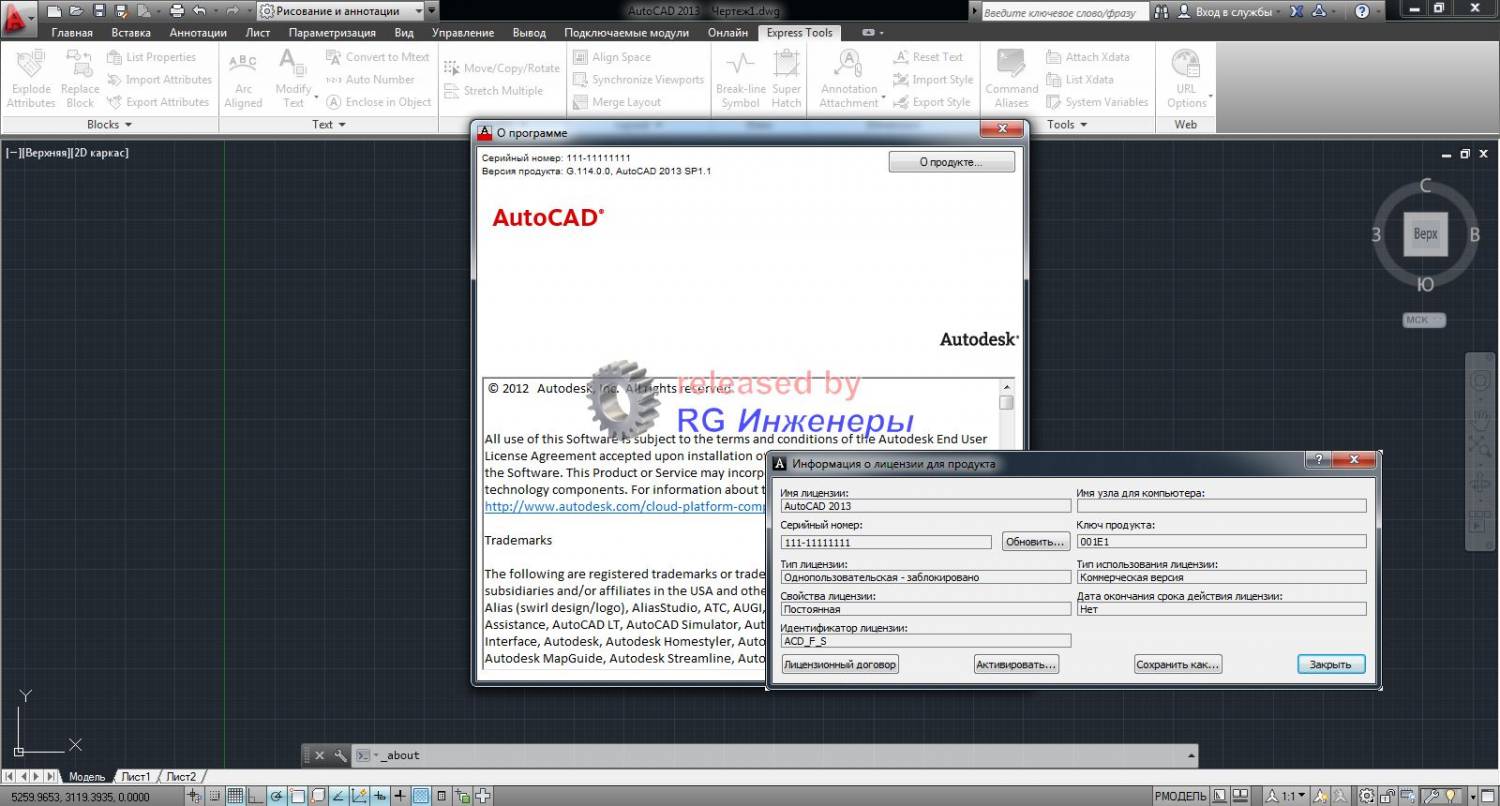Click the license text vertical scrollbar thumb
Image resolution: width=1500 pixels, height=806 pixels.
pos(1006,402)
